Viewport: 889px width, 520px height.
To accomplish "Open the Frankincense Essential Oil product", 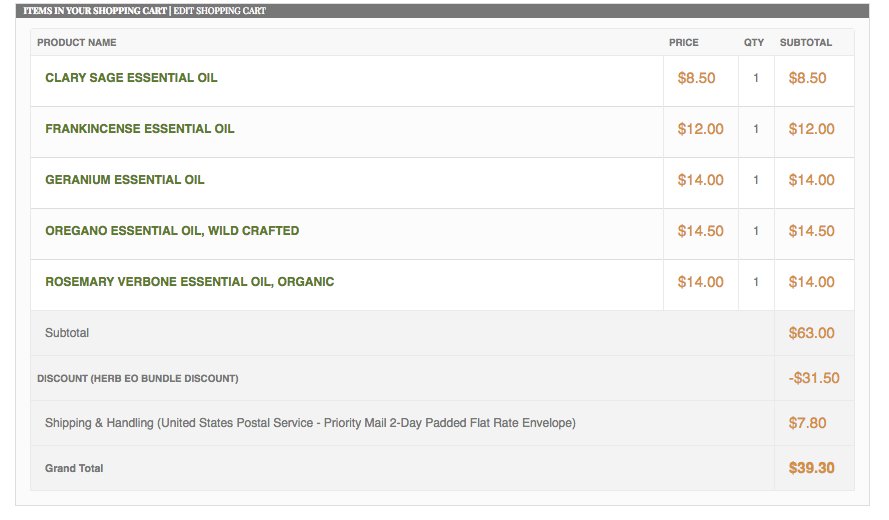I will 139,129.
